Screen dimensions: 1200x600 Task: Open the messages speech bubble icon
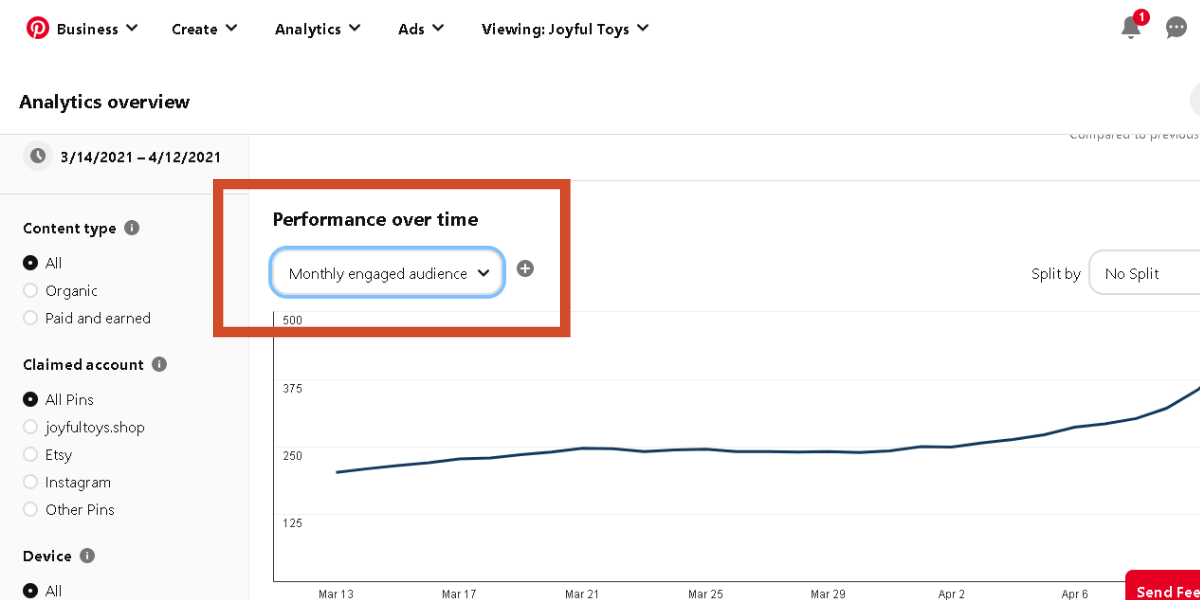tap(1176, 28)
